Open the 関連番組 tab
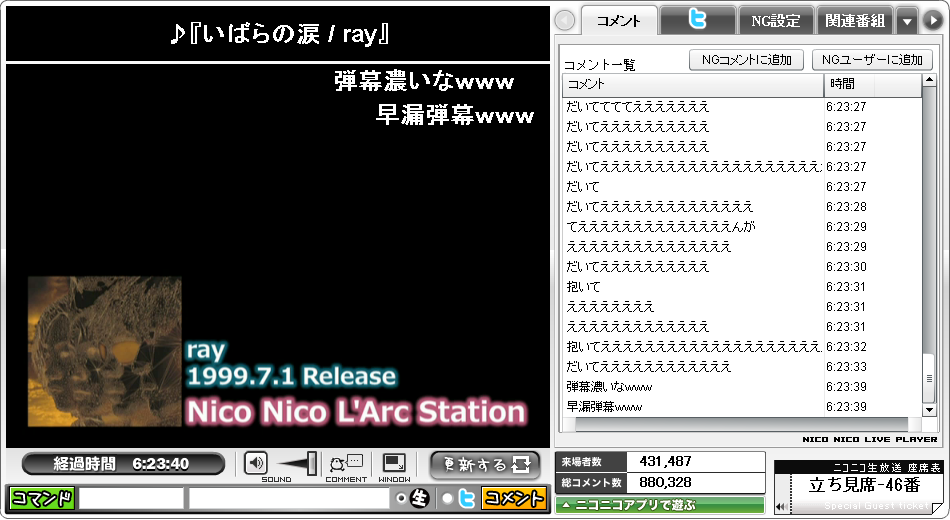Screen dimensions: 950x520 855,21
